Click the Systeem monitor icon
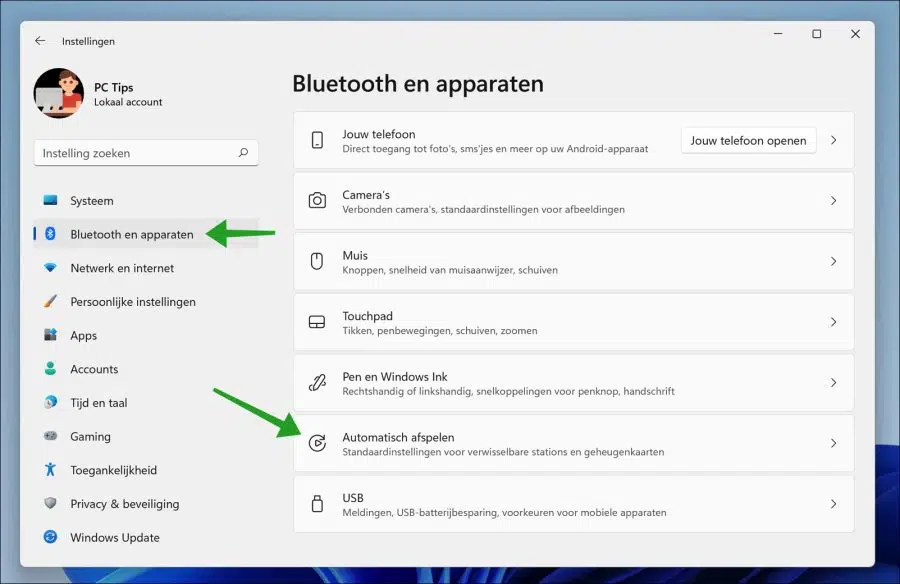Viewport: 900px width, 584px height. click(x=51, y=200)
